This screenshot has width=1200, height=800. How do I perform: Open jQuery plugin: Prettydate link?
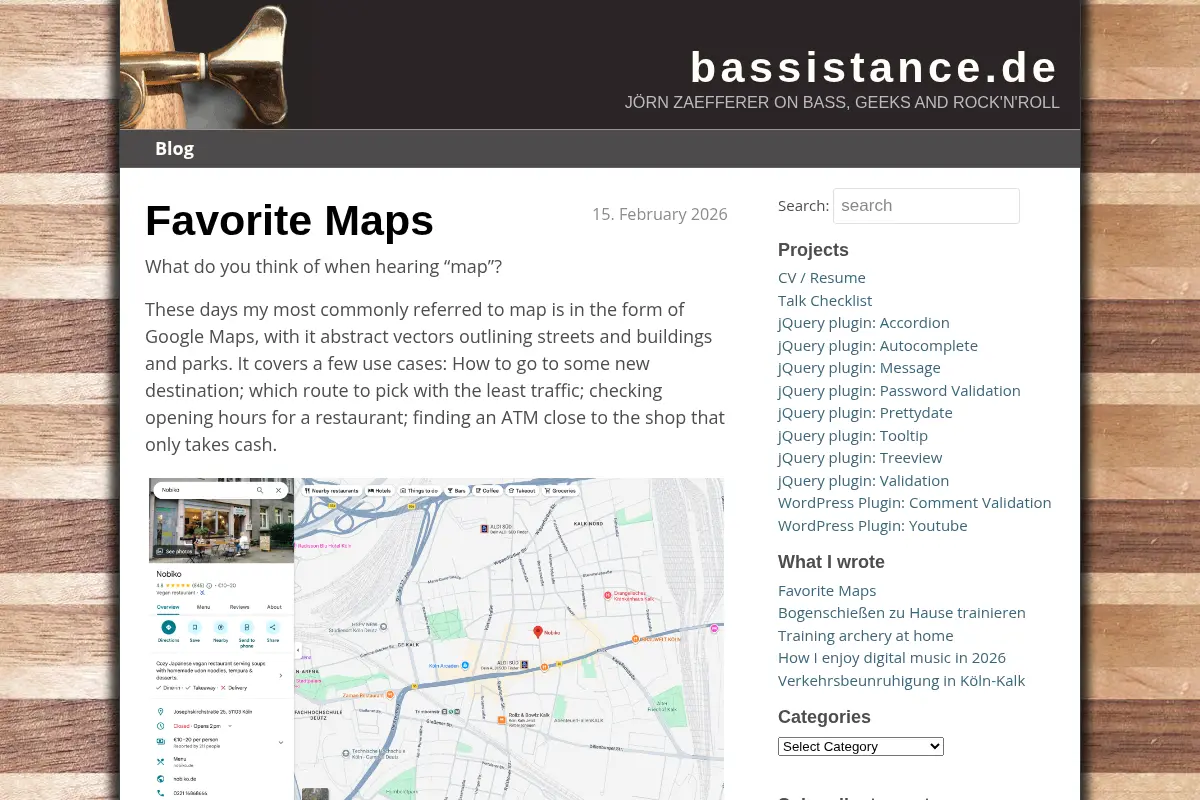pyautogui.click(x=865, y=413)
